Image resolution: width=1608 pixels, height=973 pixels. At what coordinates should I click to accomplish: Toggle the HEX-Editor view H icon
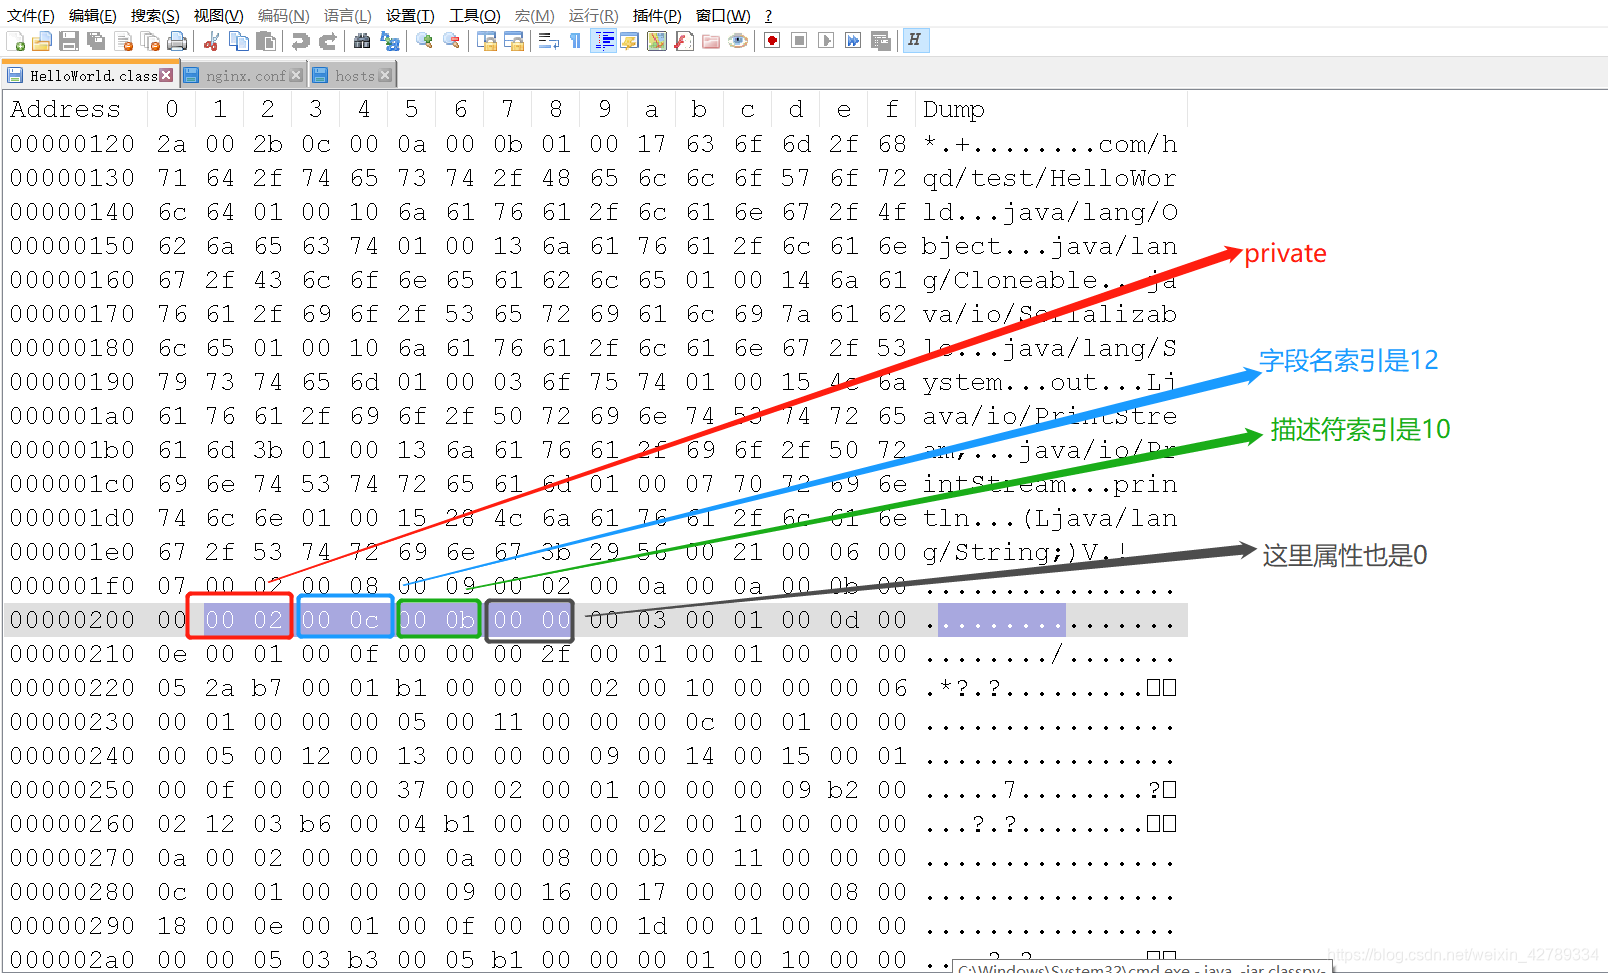click(x=914, y=40)
